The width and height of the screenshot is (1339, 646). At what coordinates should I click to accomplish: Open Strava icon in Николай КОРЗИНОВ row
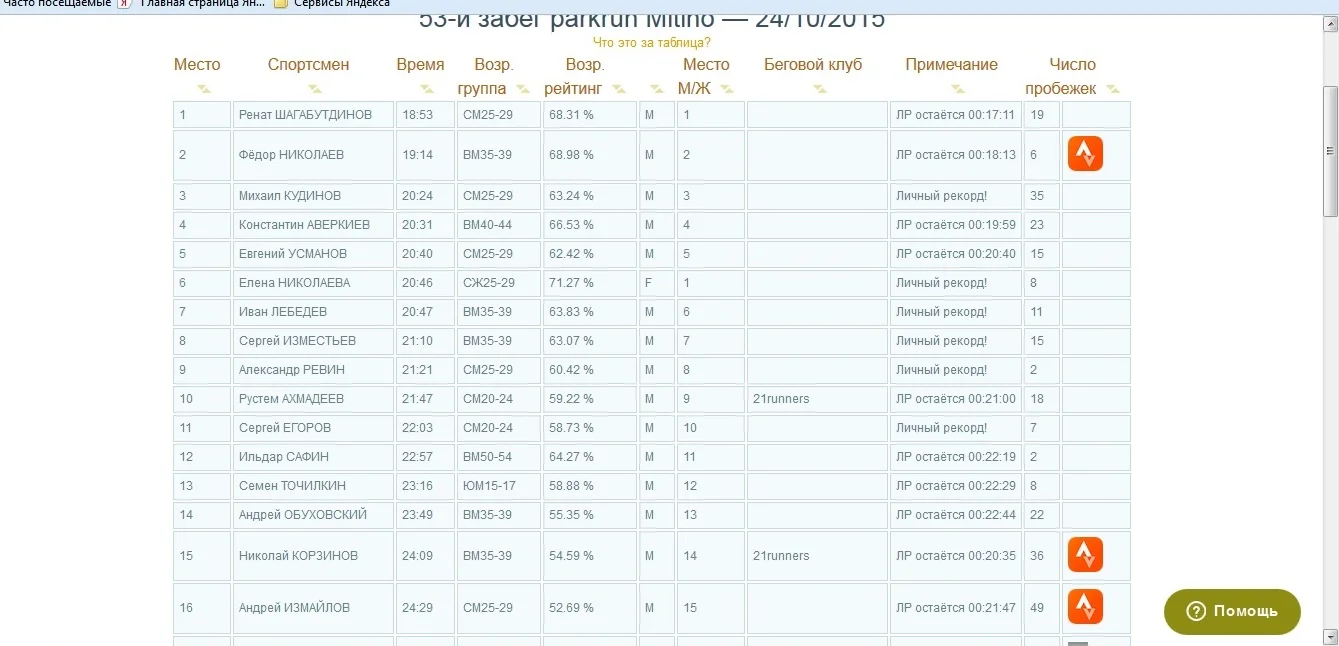pyautogui.click(x=1085, y=555)
